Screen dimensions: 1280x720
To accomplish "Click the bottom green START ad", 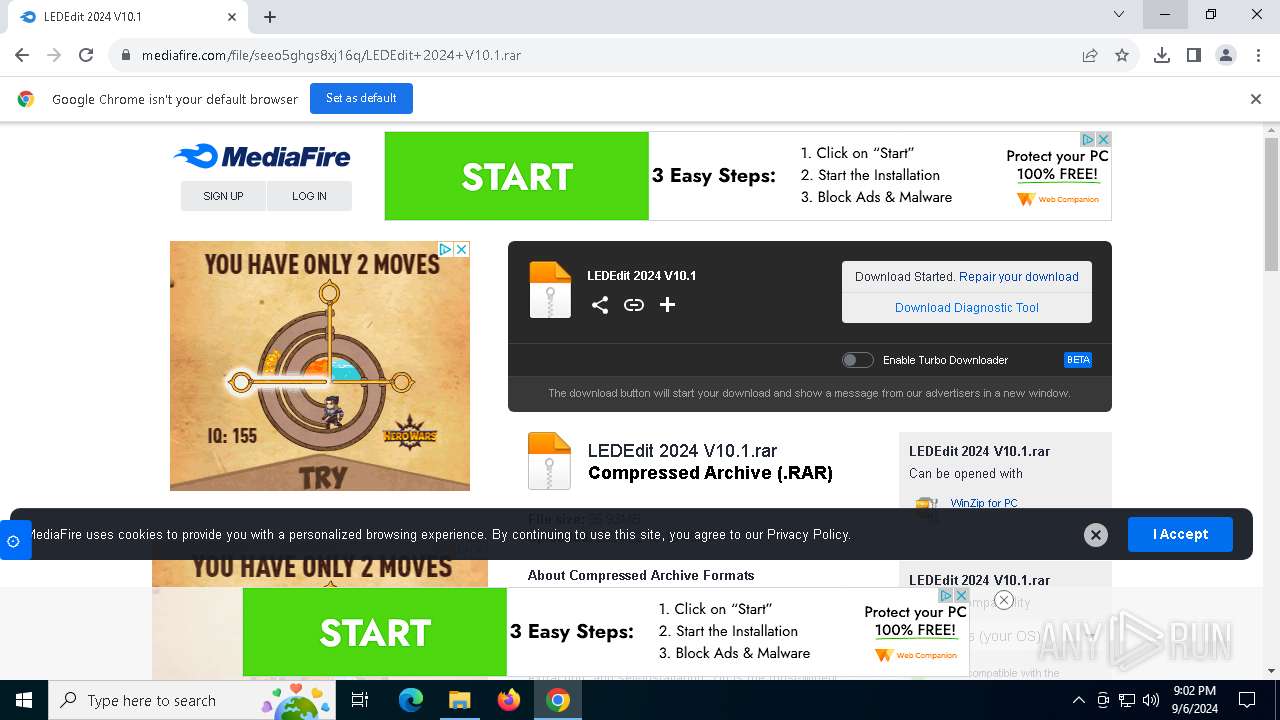I will (375, 632).
